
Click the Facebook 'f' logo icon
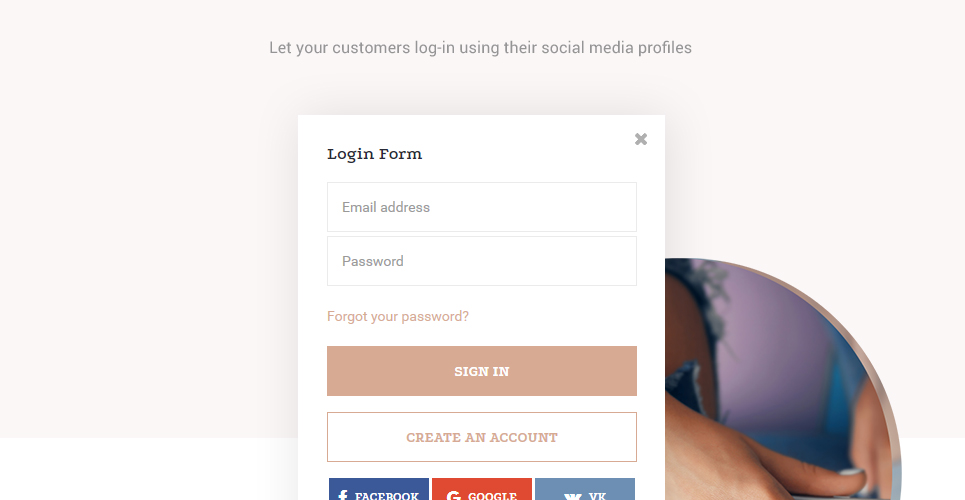click(x=343, y=495)
